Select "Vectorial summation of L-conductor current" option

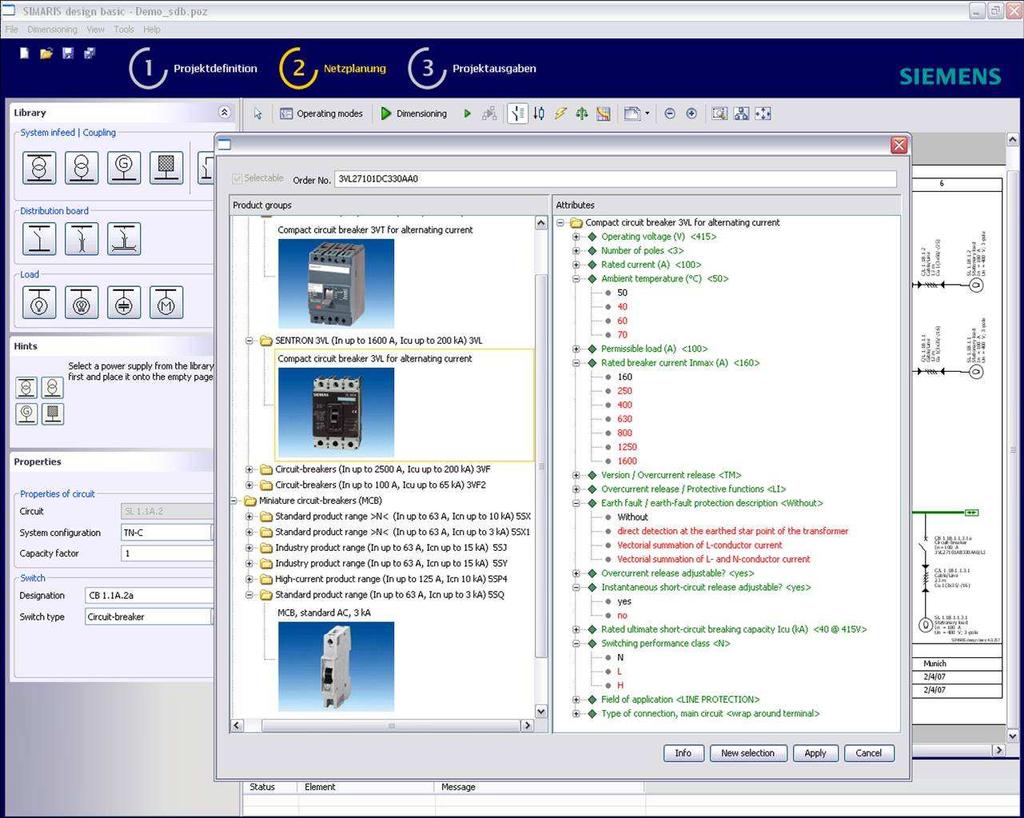tap(699, 546)
